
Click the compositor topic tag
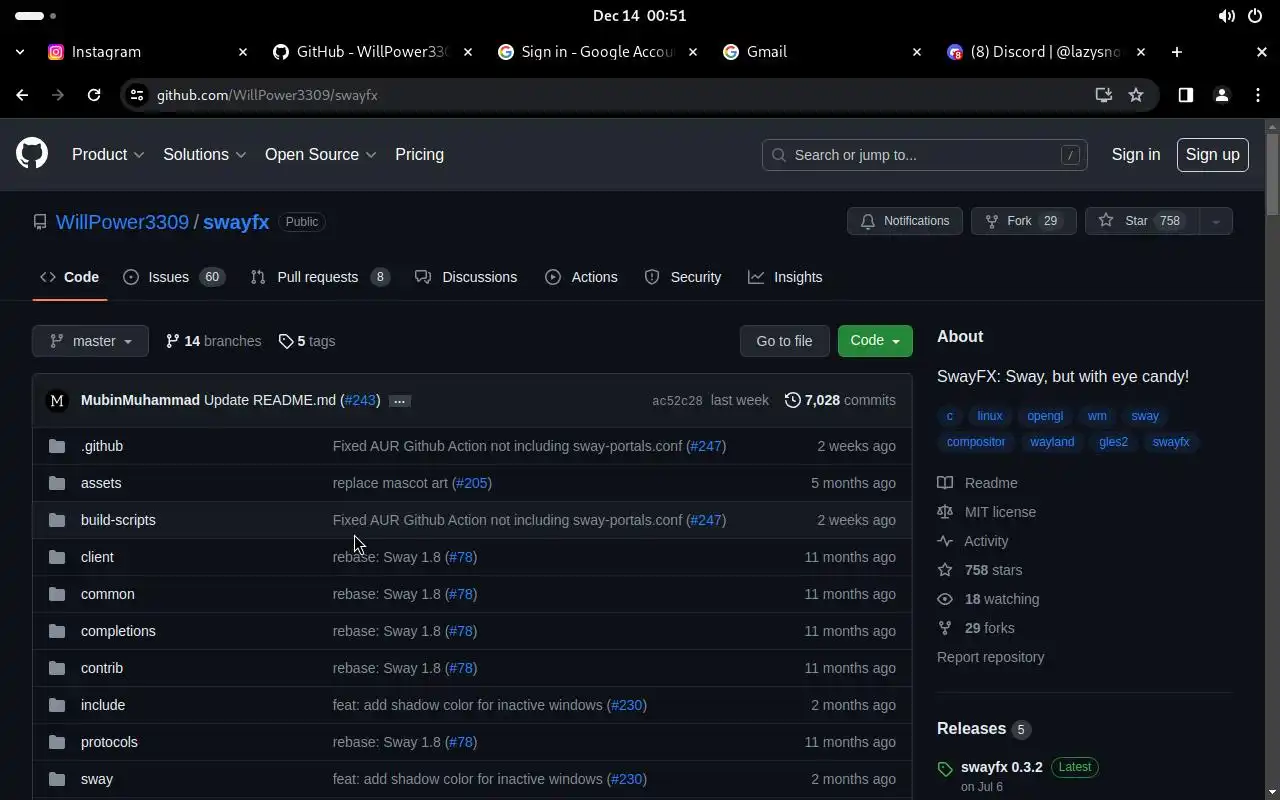pyautogui.click(x=976, y=442)
